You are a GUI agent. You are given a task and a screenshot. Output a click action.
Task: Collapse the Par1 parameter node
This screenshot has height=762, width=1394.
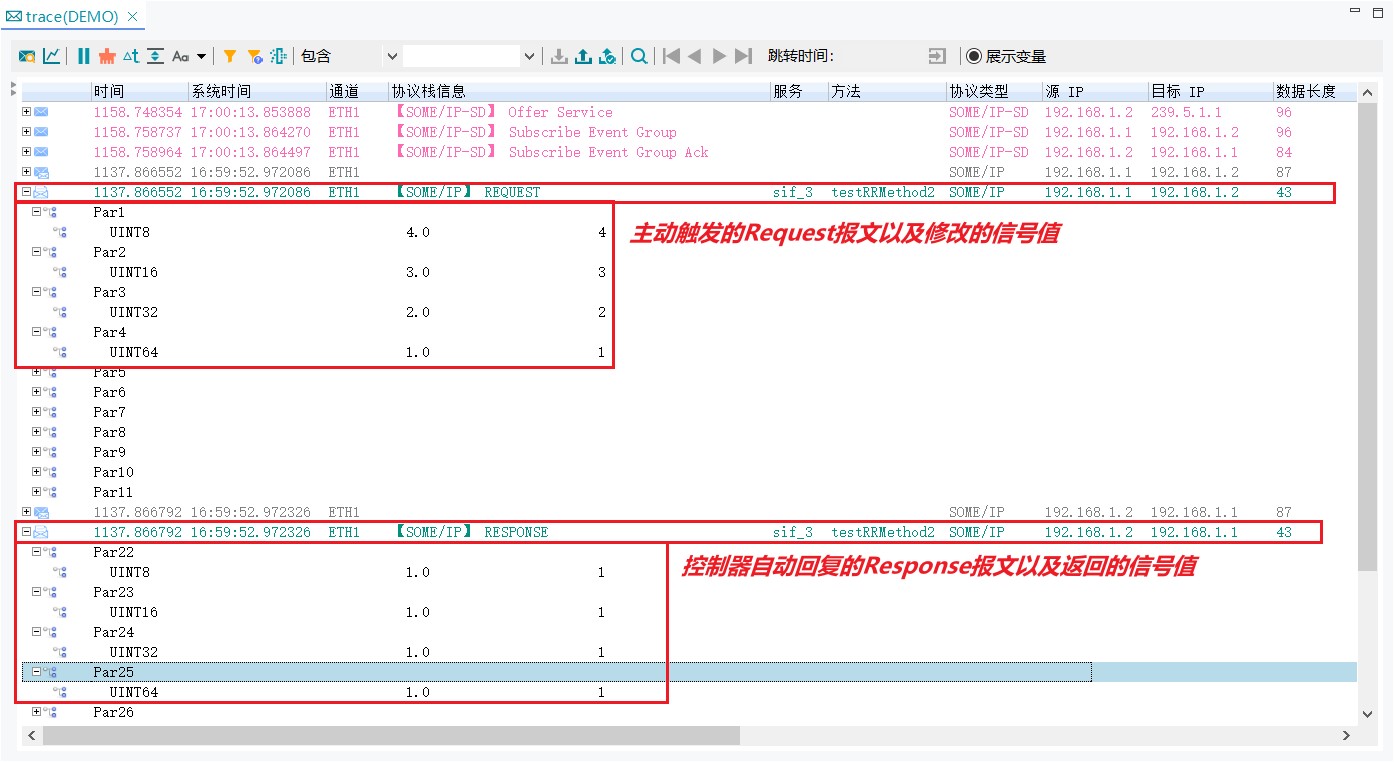coord(37,212)
